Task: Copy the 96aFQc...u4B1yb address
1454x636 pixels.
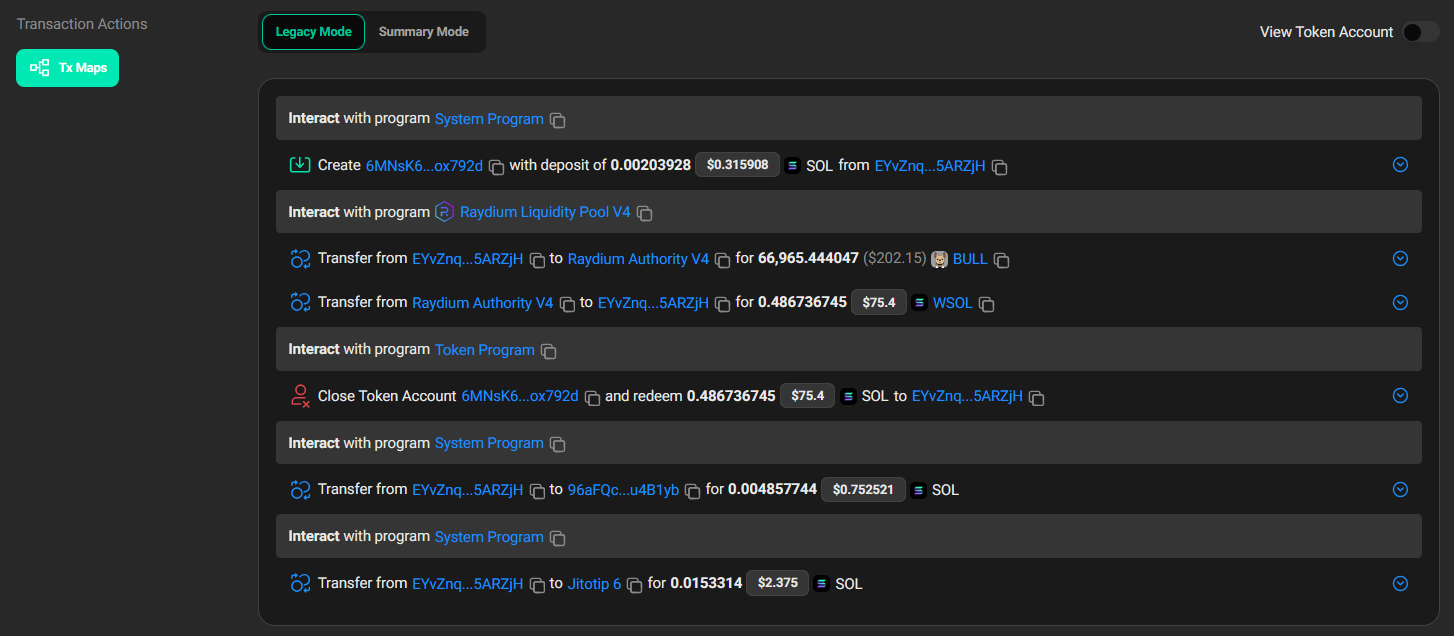Action: 692,491
